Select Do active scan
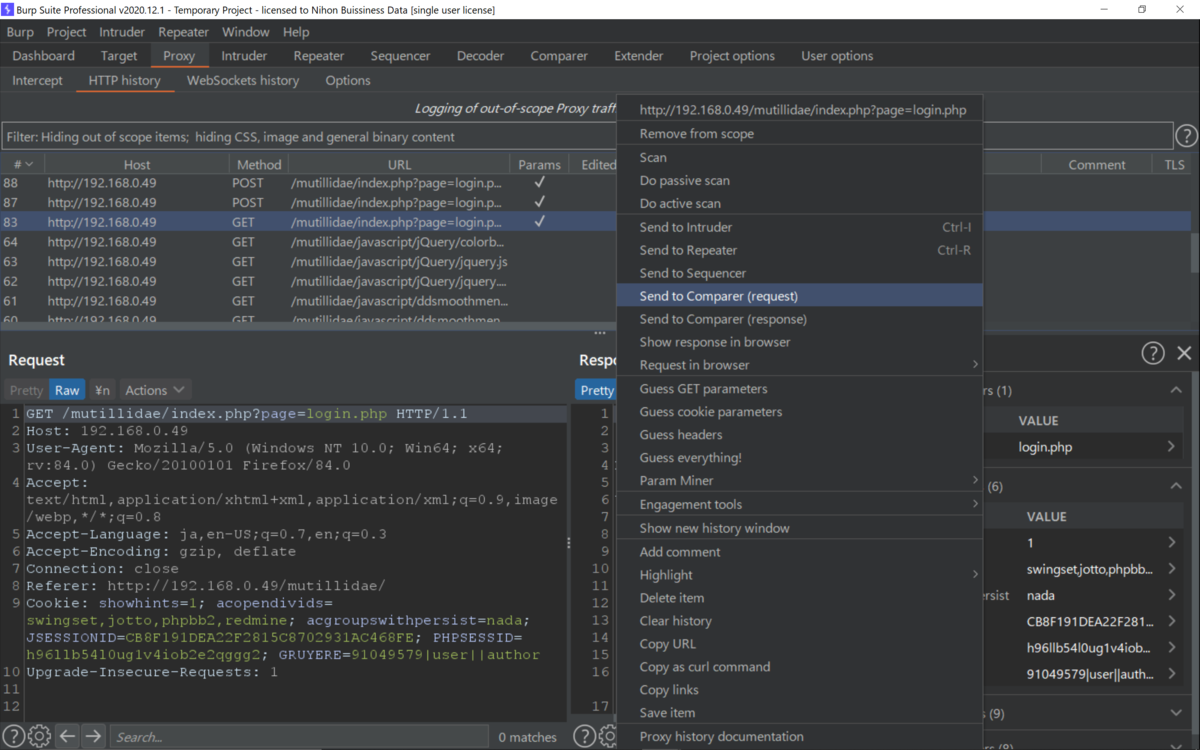This screenshot has height=750, width=1200. [800, 203]
